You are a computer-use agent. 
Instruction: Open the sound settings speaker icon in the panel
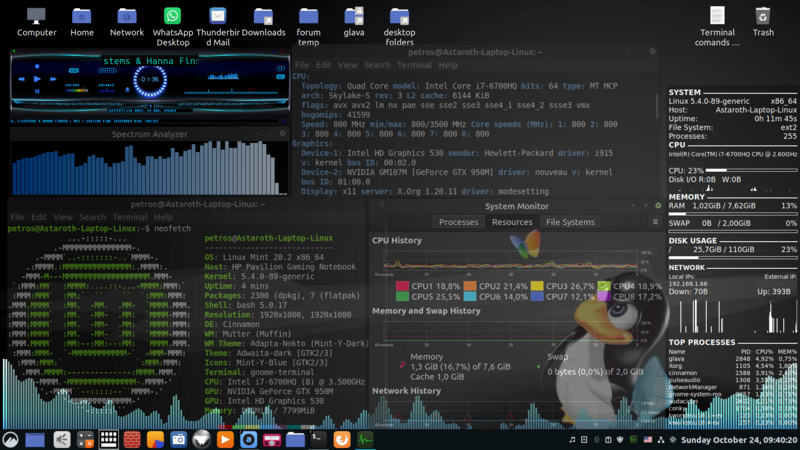tap(62, 439)
